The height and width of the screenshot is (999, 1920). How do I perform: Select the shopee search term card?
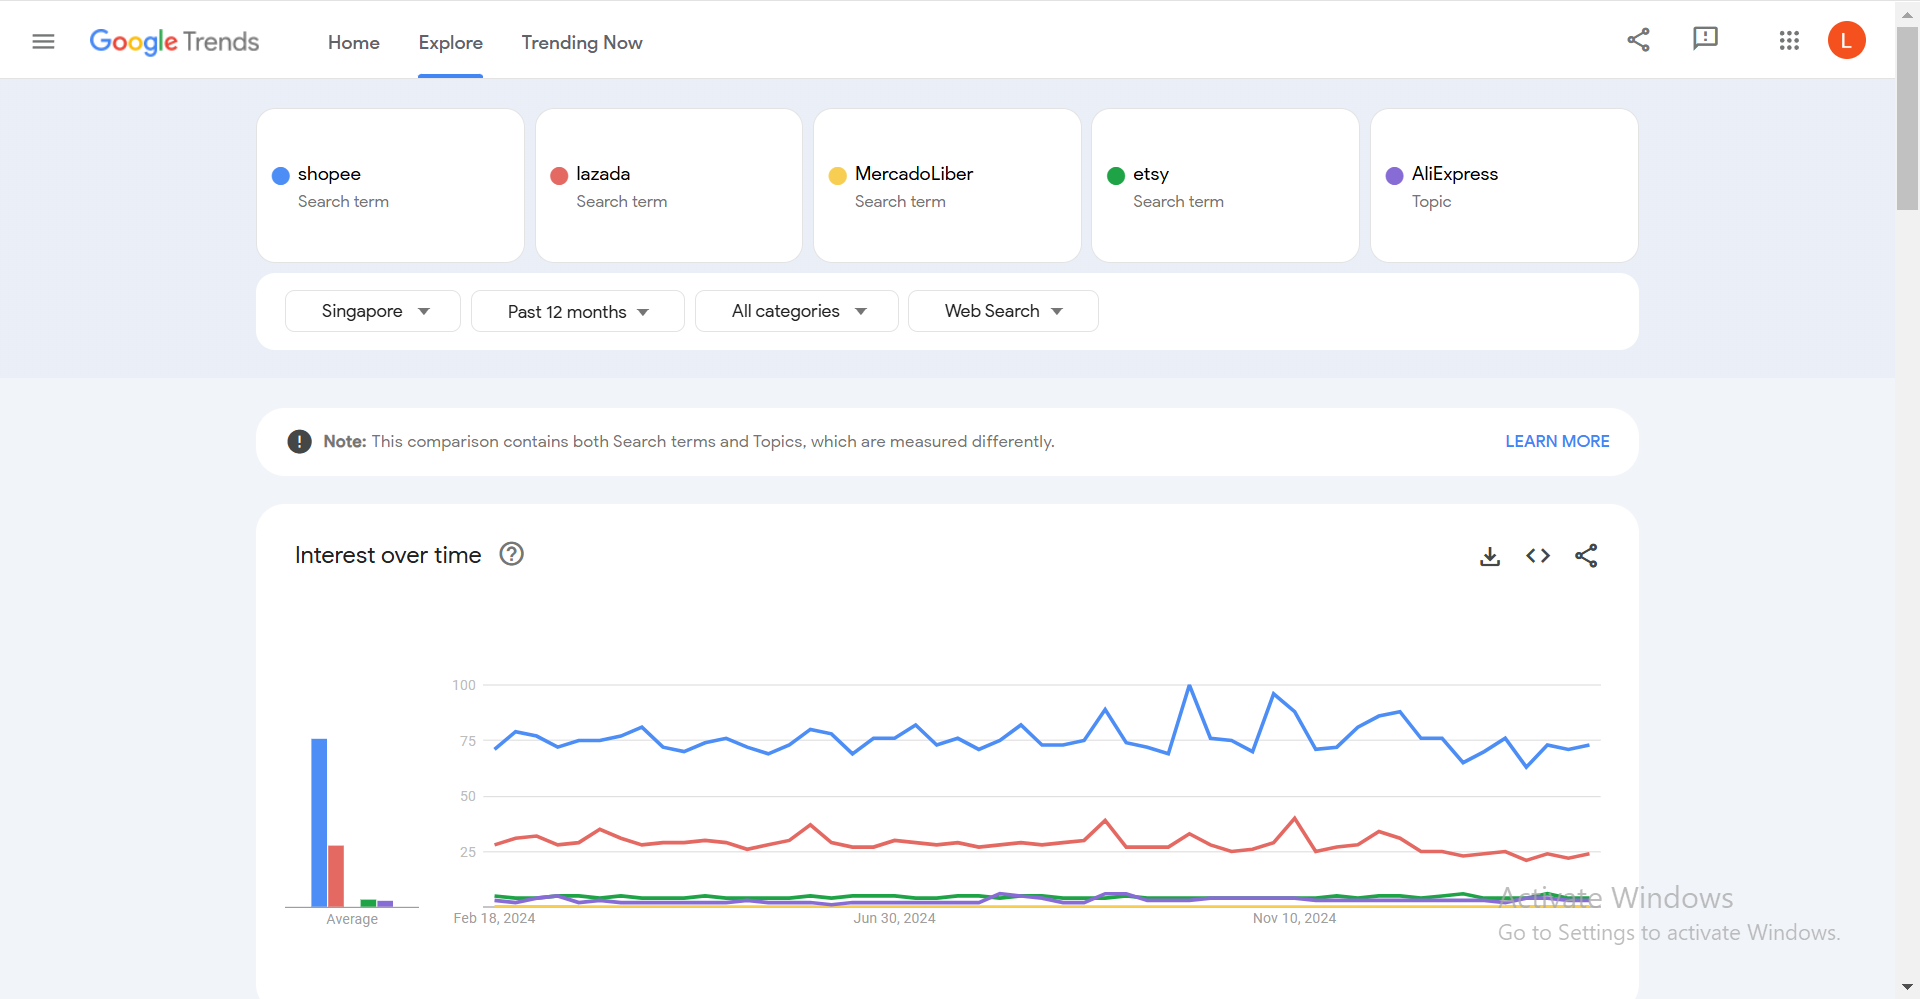tap(390, 186)
